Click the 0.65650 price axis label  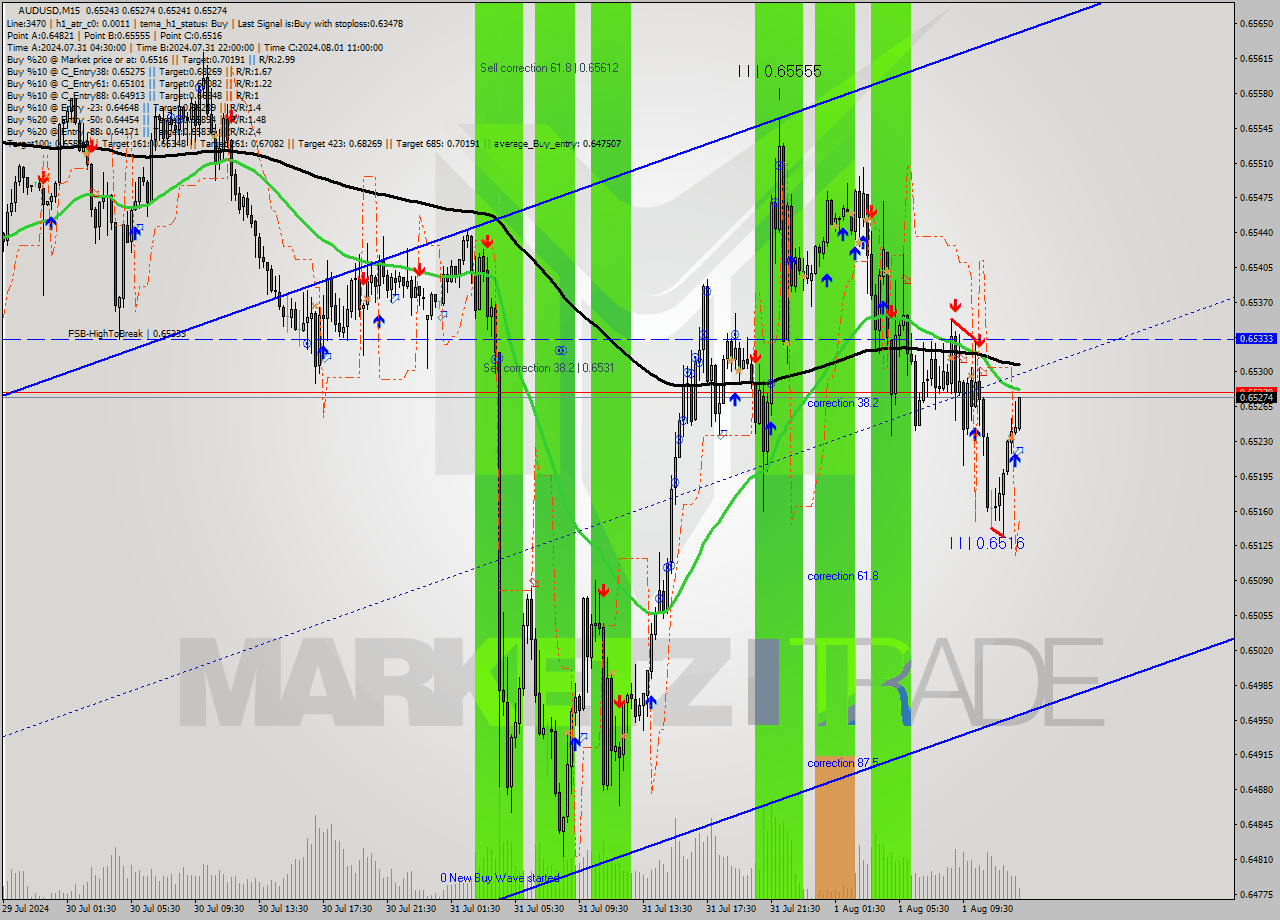point(1256,23)
